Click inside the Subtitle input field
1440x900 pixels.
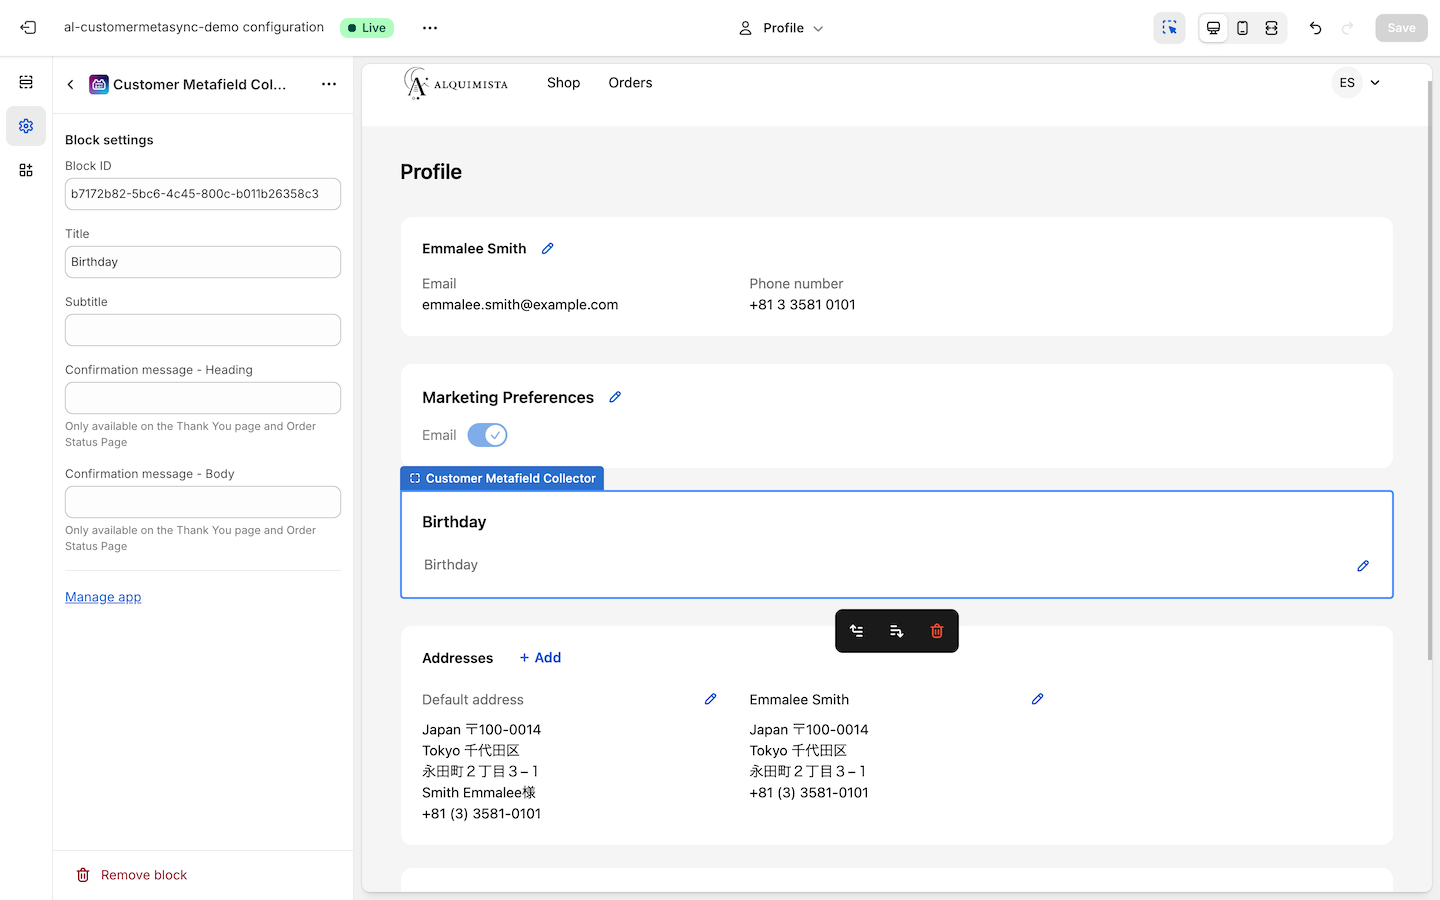202,330
